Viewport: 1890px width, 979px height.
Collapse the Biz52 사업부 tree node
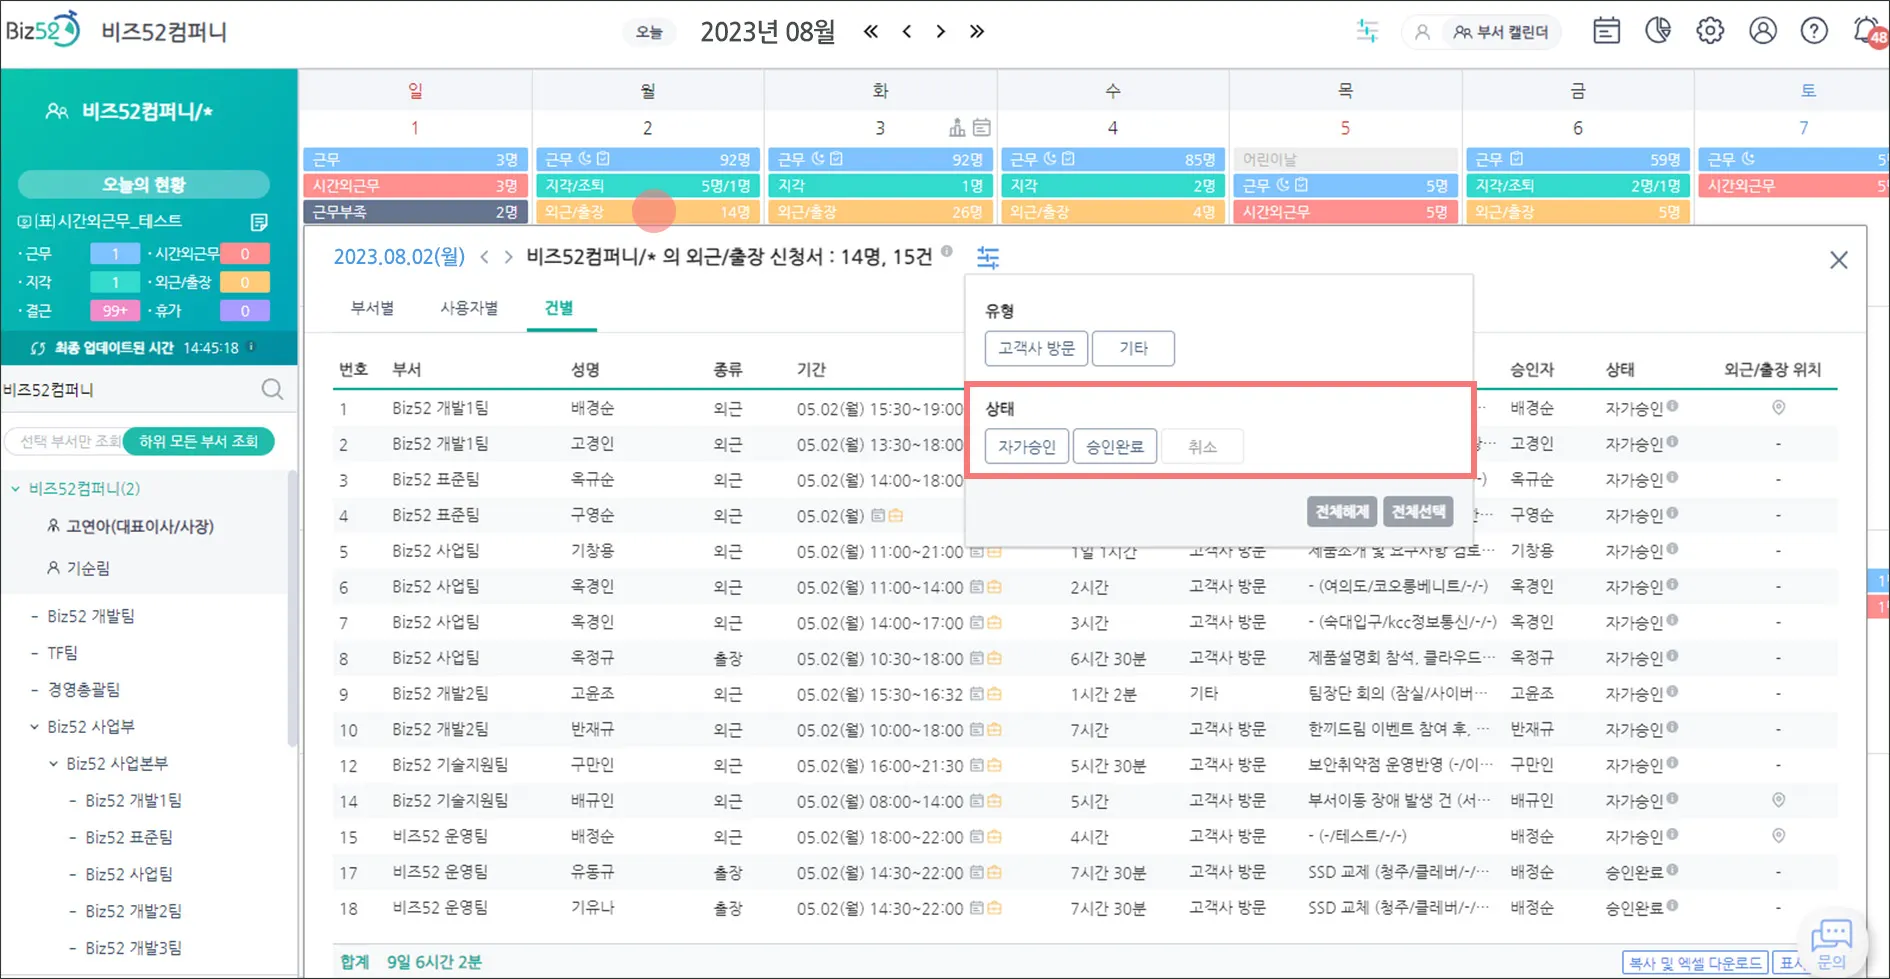(35, 727)
